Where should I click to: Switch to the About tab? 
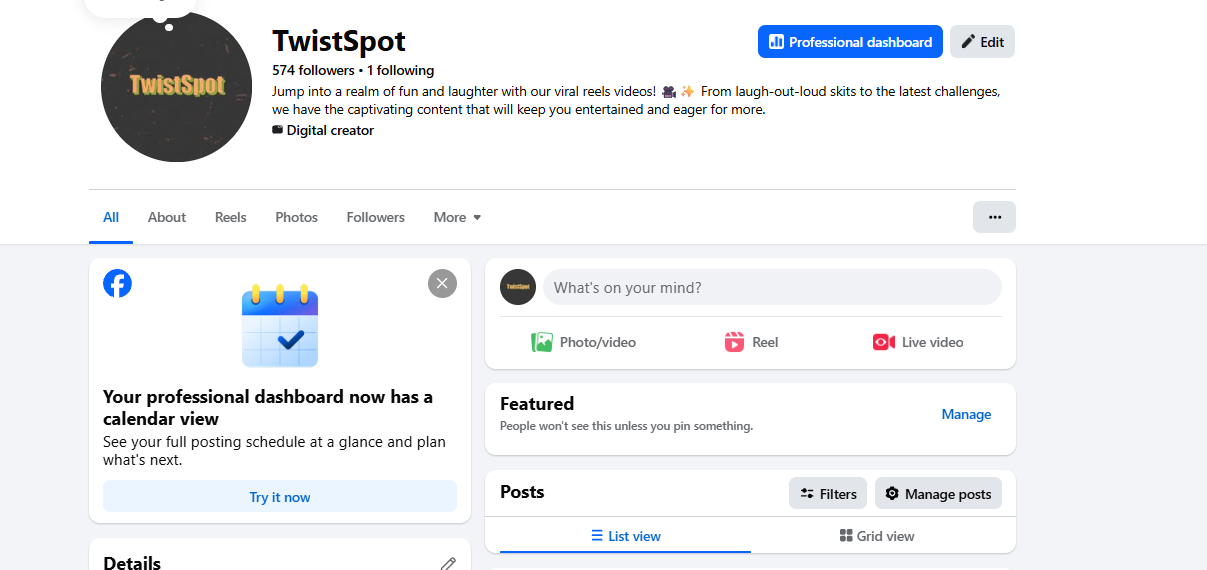point(167,217)
